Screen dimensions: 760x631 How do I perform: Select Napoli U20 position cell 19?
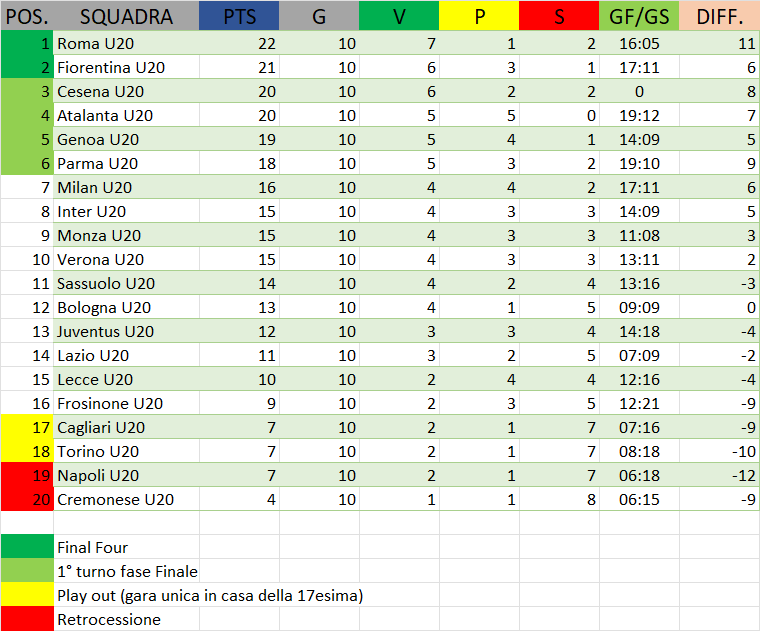(x=27, y=476)
